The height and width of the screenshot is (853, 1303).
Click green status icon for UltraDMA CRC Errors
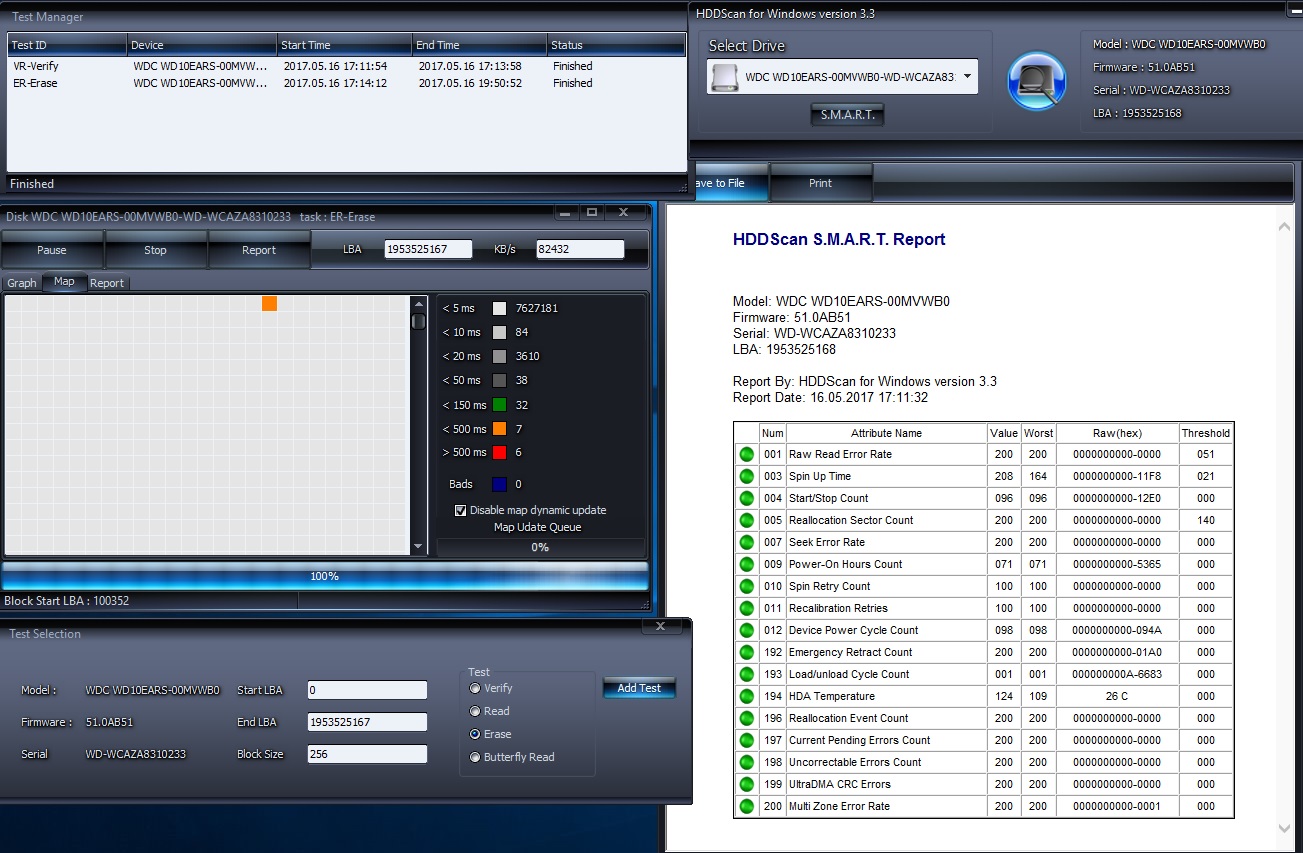(746, 784)
